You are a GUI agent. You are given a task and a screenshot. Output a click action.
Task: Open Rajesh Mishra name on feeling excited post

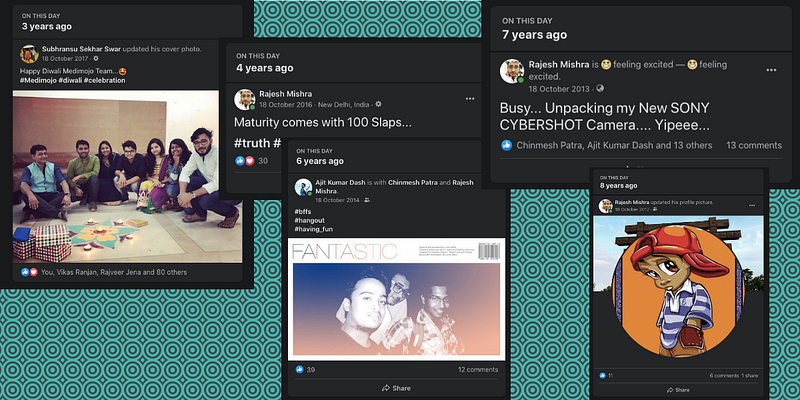click(559, 65)
